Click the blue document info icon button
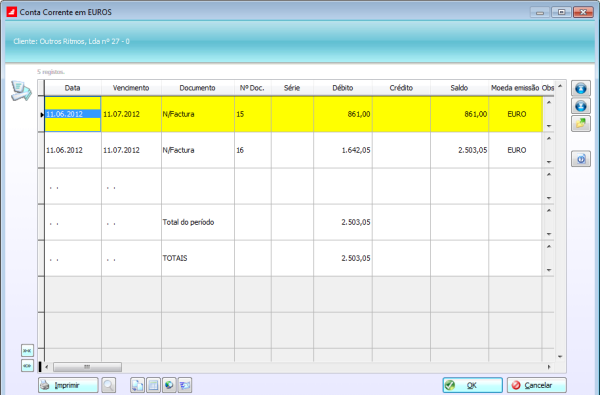 581,159
